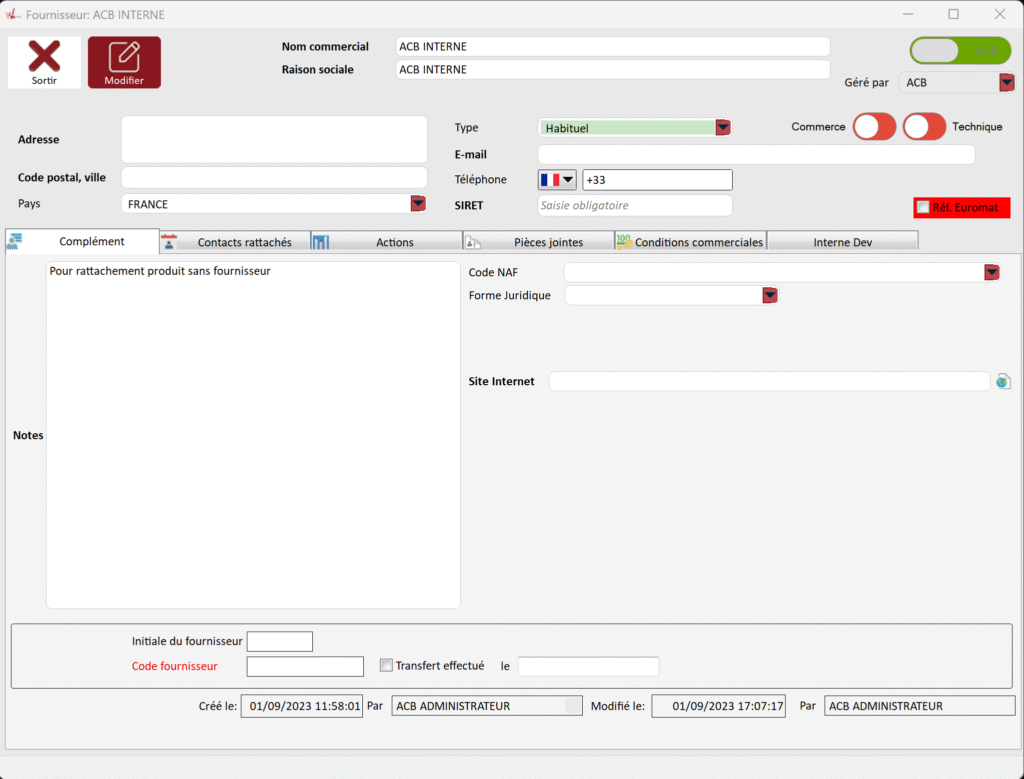Click the E-mail input field

(x=755, y=154)
